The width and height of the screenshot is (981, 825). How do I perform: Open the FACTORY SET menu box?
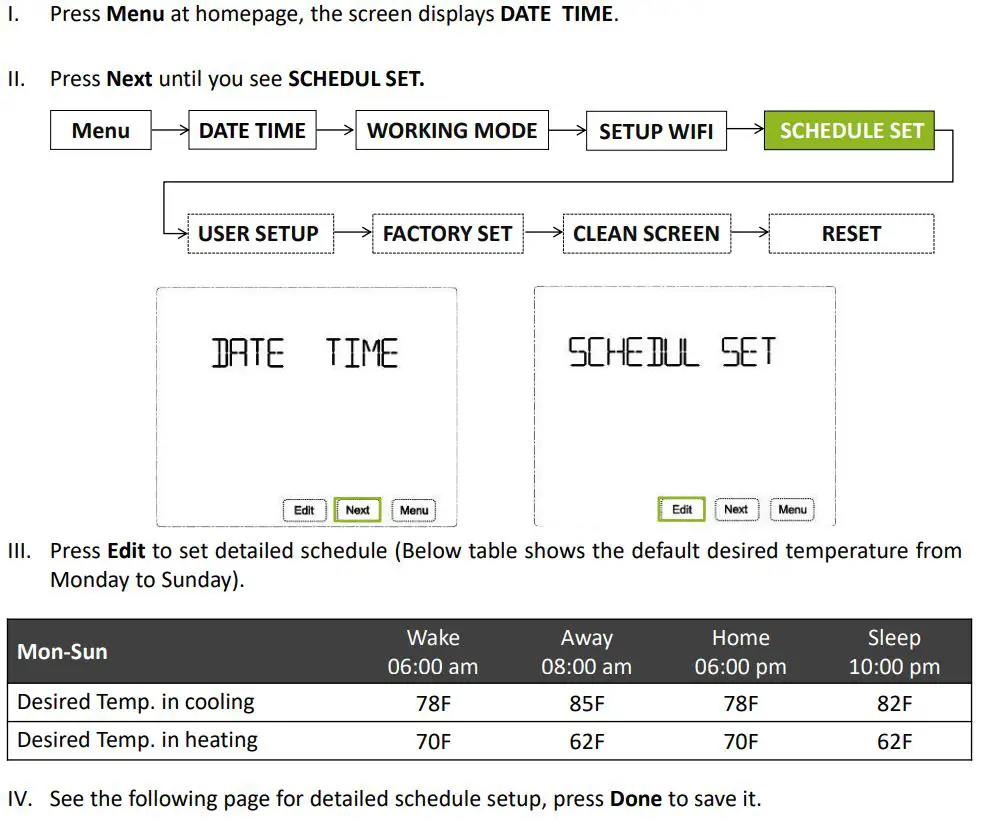[448, 233]
